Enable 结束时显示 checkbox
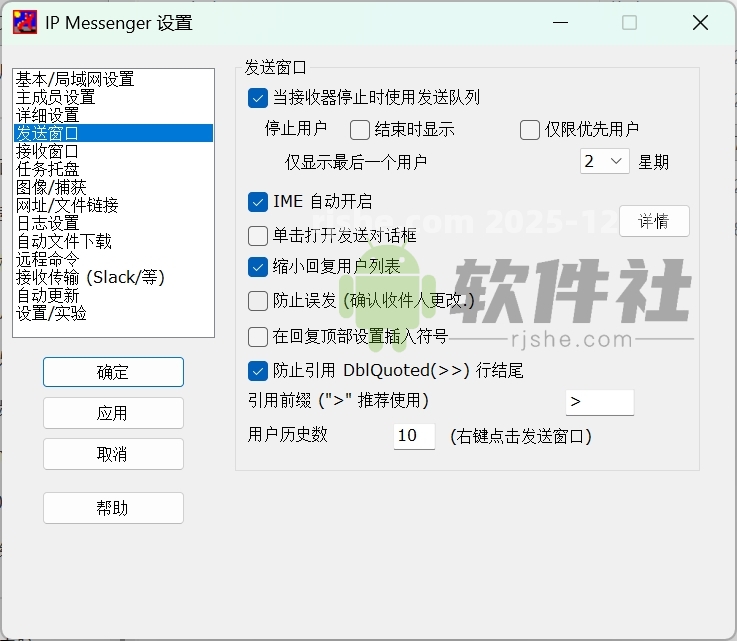 pyautogui.click(x=360, y=129)
